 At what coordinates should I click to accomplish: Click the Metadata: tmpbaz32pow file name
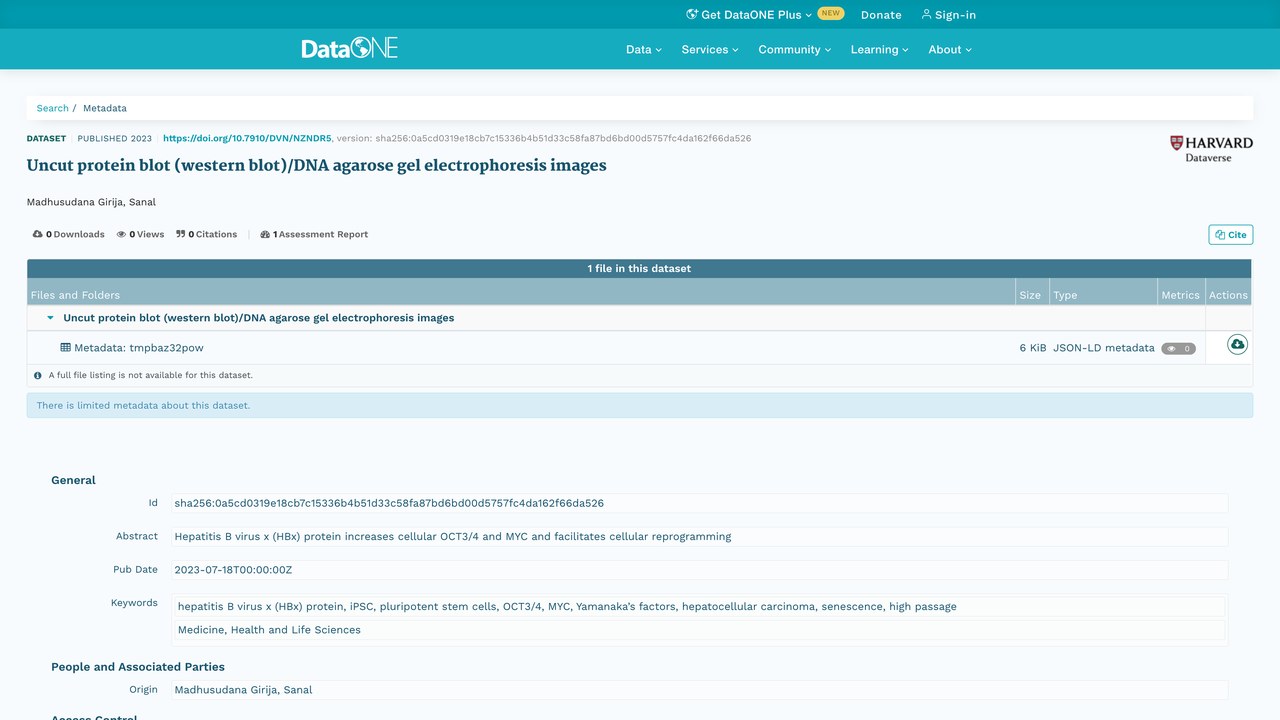(x=139, y=348)
